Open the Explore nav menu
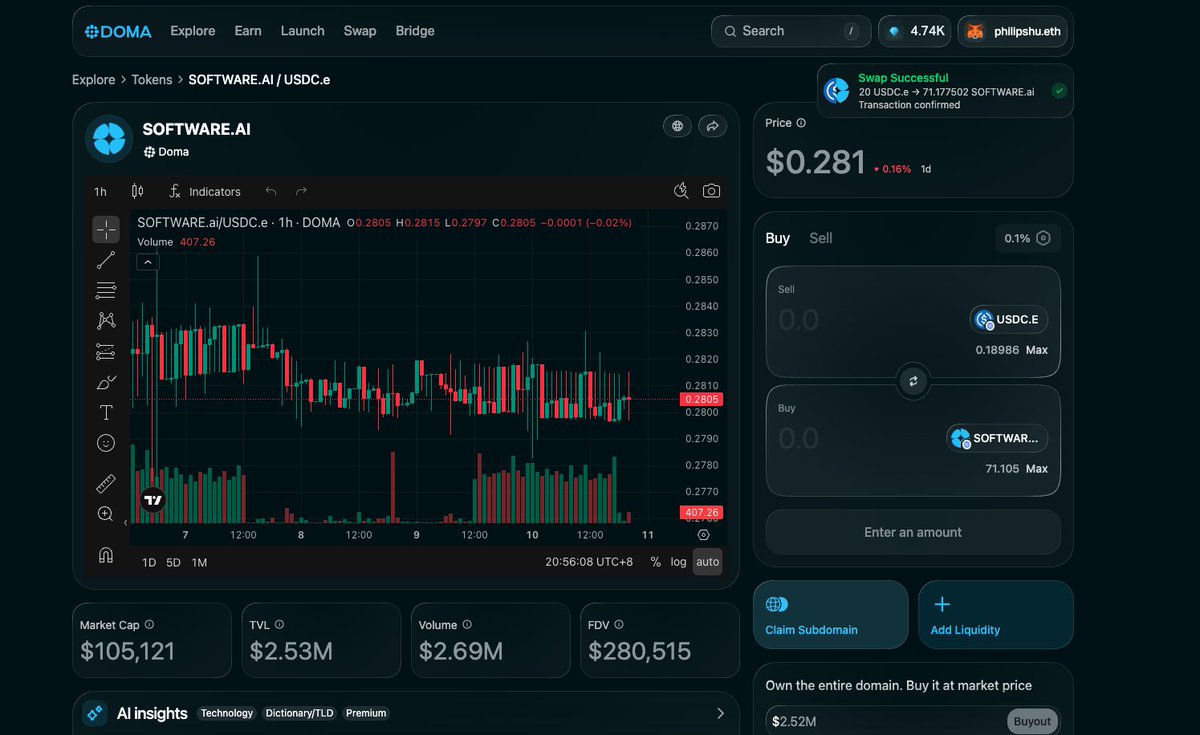 193,31
